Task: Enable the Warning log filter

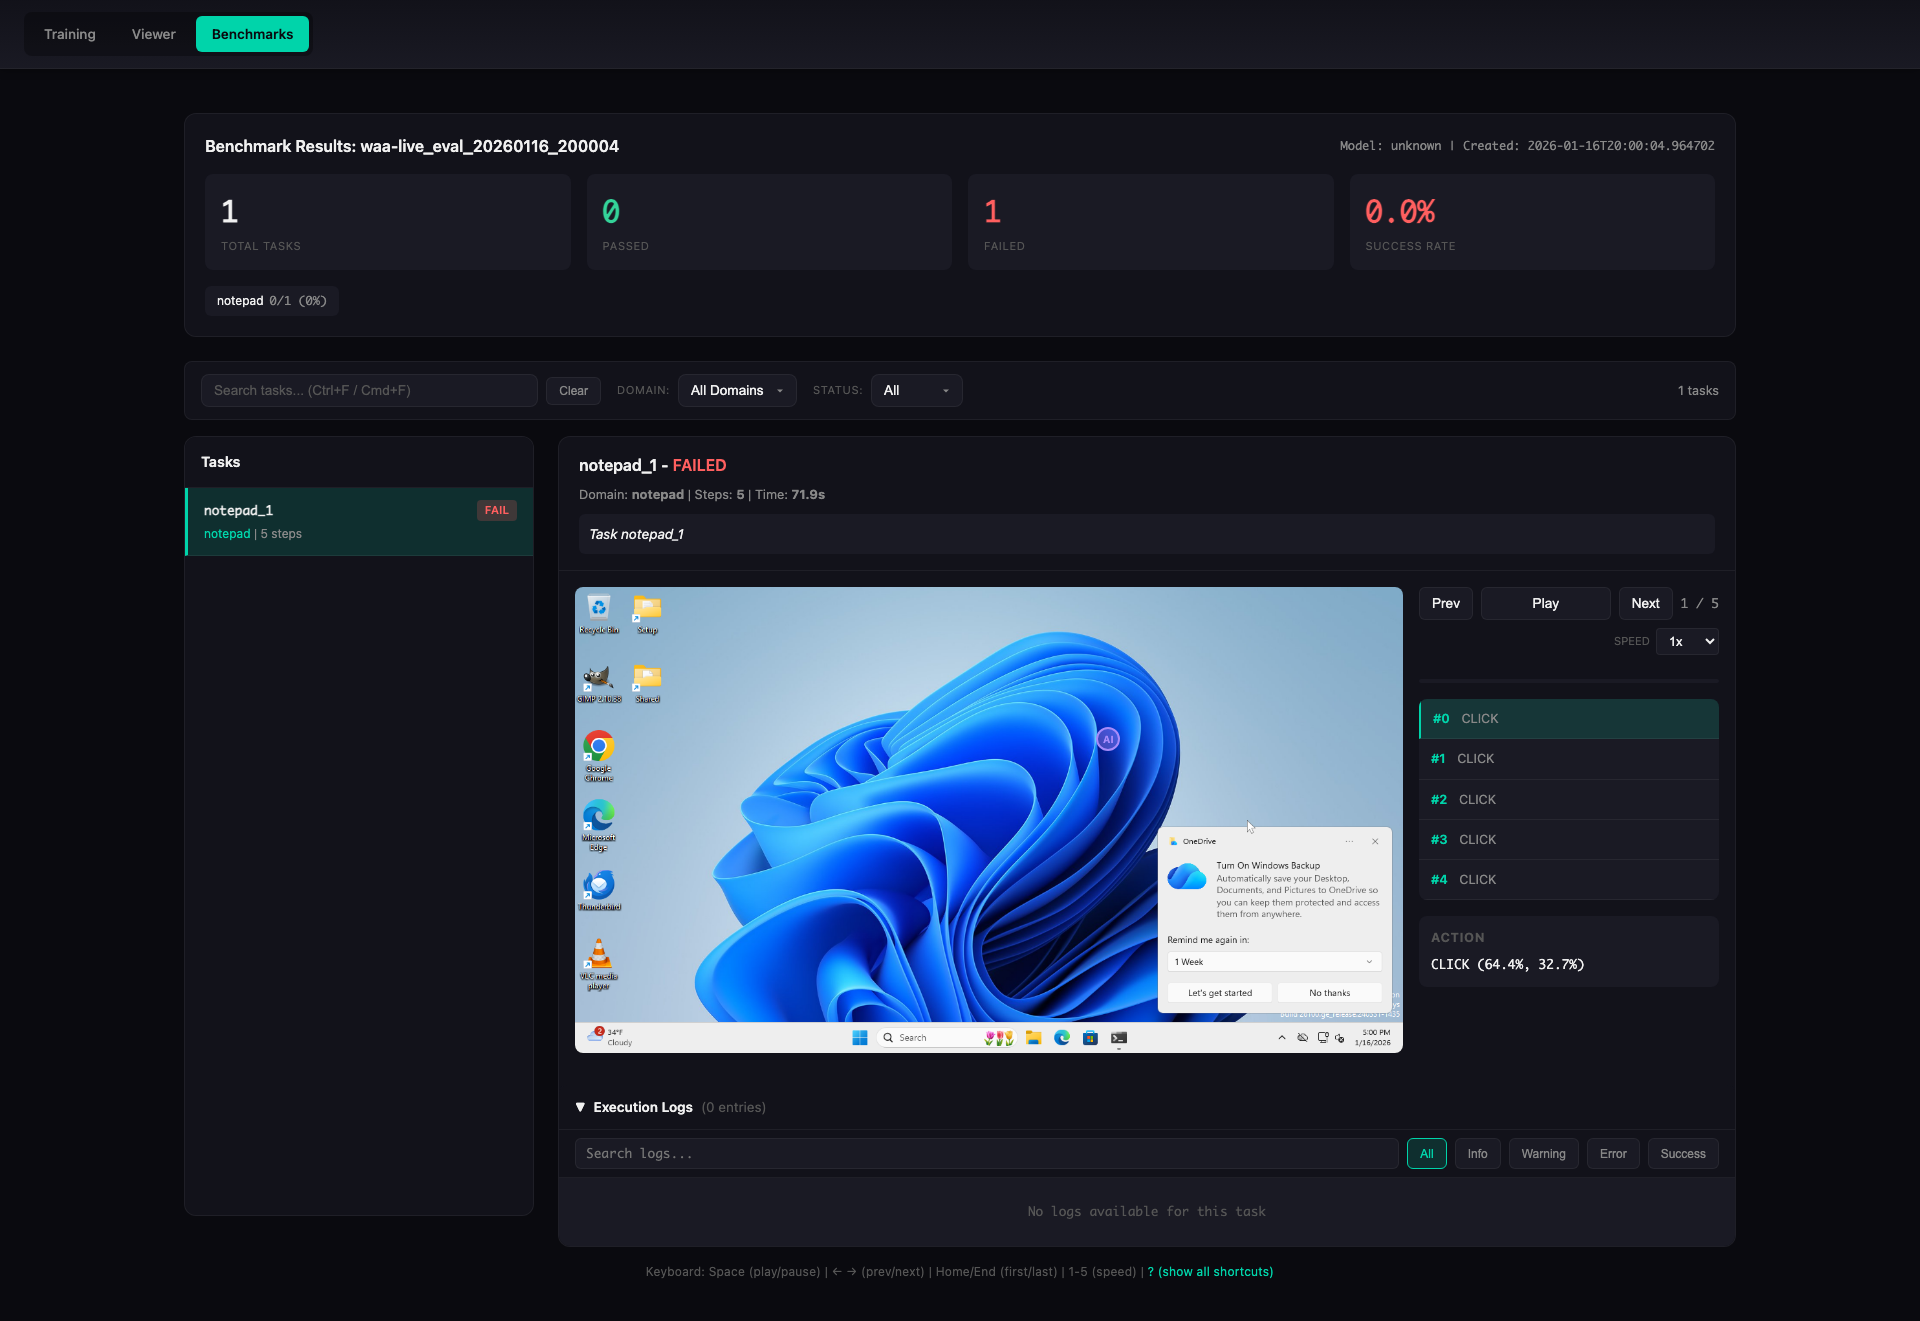Action: point(1543,1153)
